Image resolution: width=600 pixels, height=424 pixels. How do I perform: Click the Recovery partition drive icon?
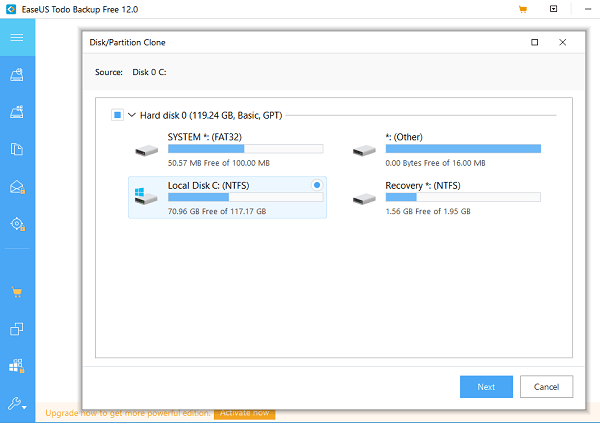(364, 199)
